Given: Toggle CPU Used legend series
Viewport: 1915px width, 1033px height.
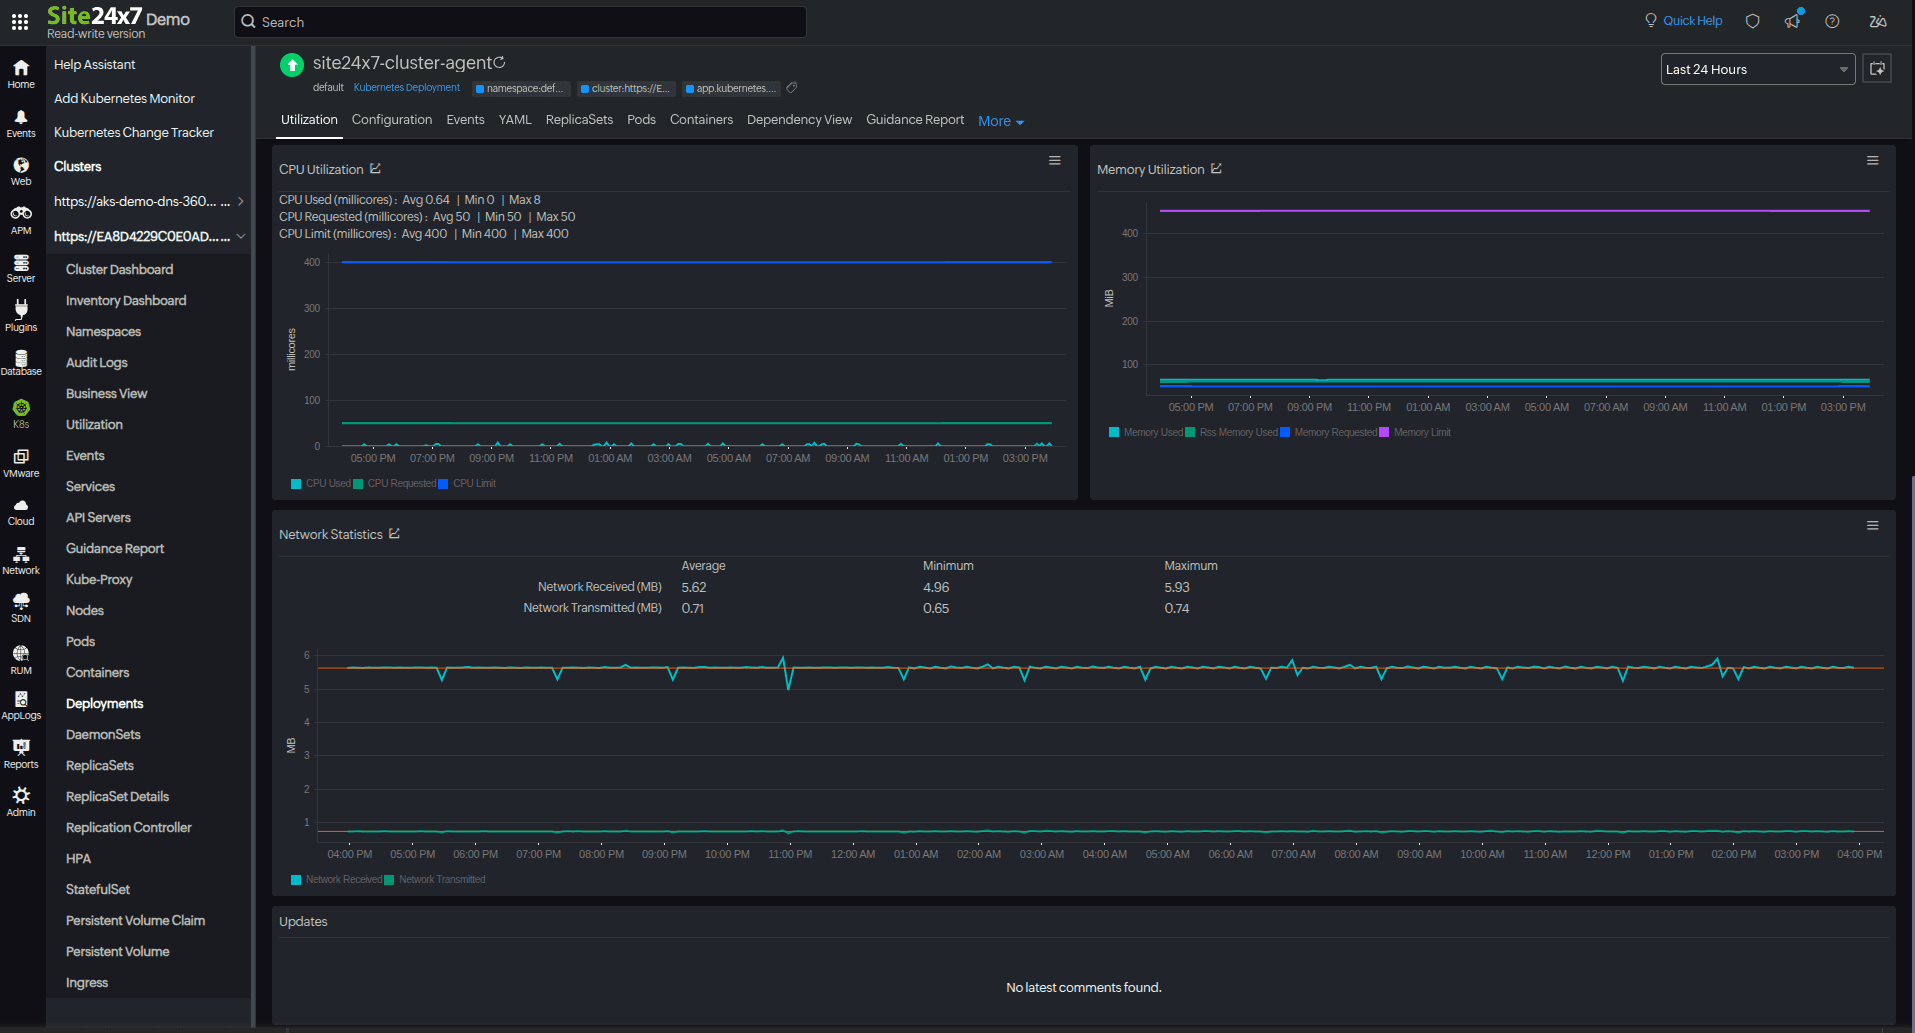Looking at the screenshot, I should point(320,484).
